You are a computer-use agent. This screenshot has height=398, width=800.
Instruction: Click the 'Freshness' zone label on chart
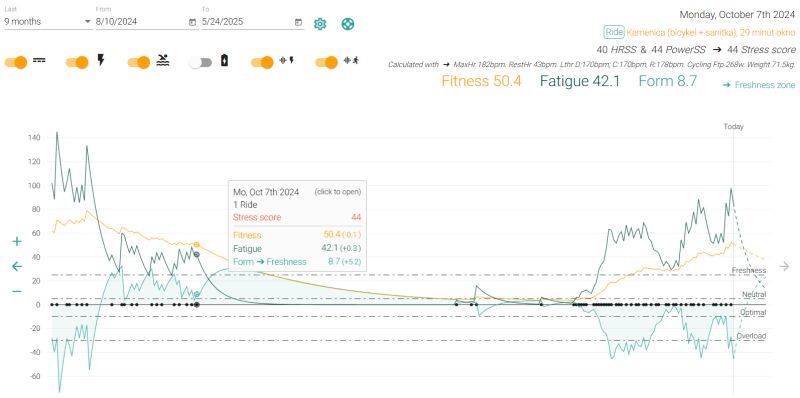click(x=749, y=270)
